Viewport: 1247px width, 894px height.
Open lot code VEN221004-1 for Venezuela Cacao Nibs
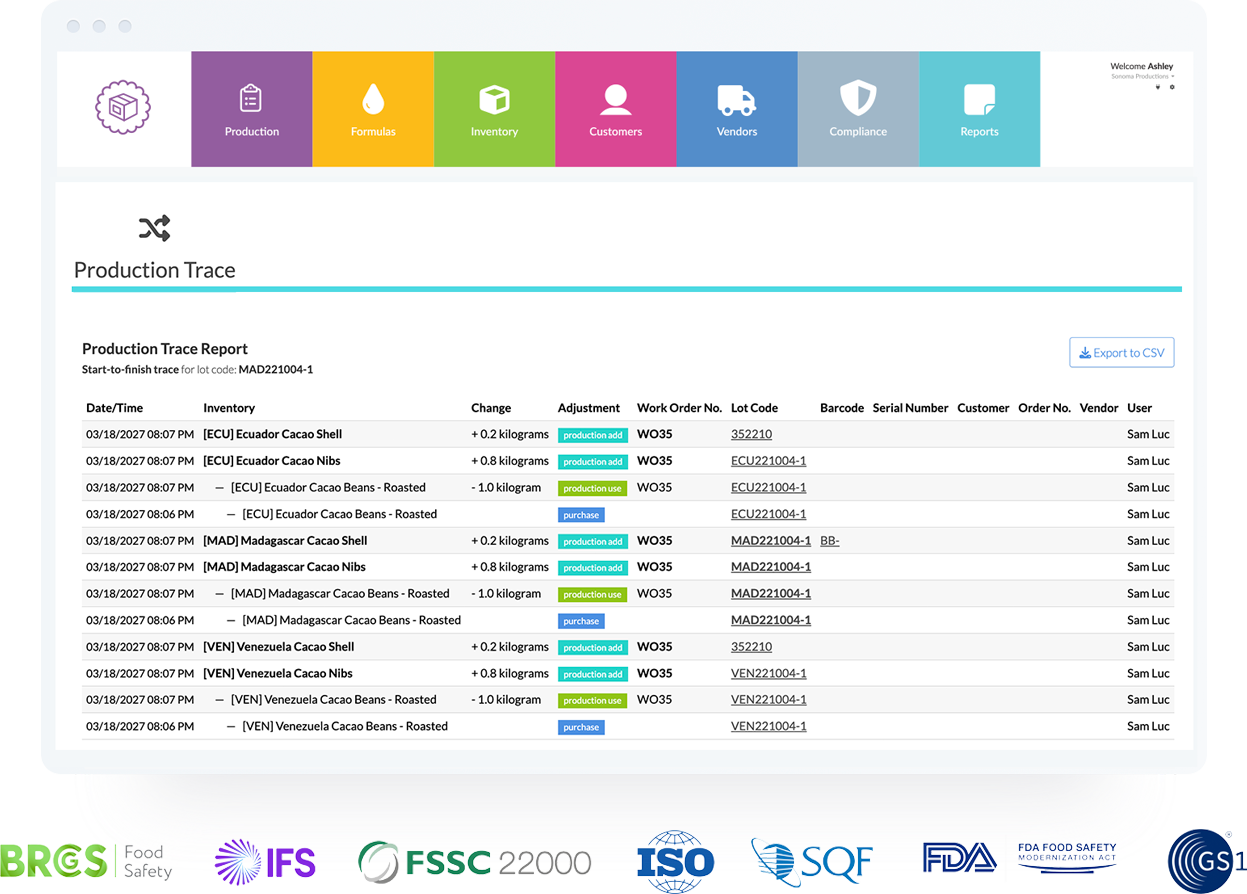pos(768,674)
